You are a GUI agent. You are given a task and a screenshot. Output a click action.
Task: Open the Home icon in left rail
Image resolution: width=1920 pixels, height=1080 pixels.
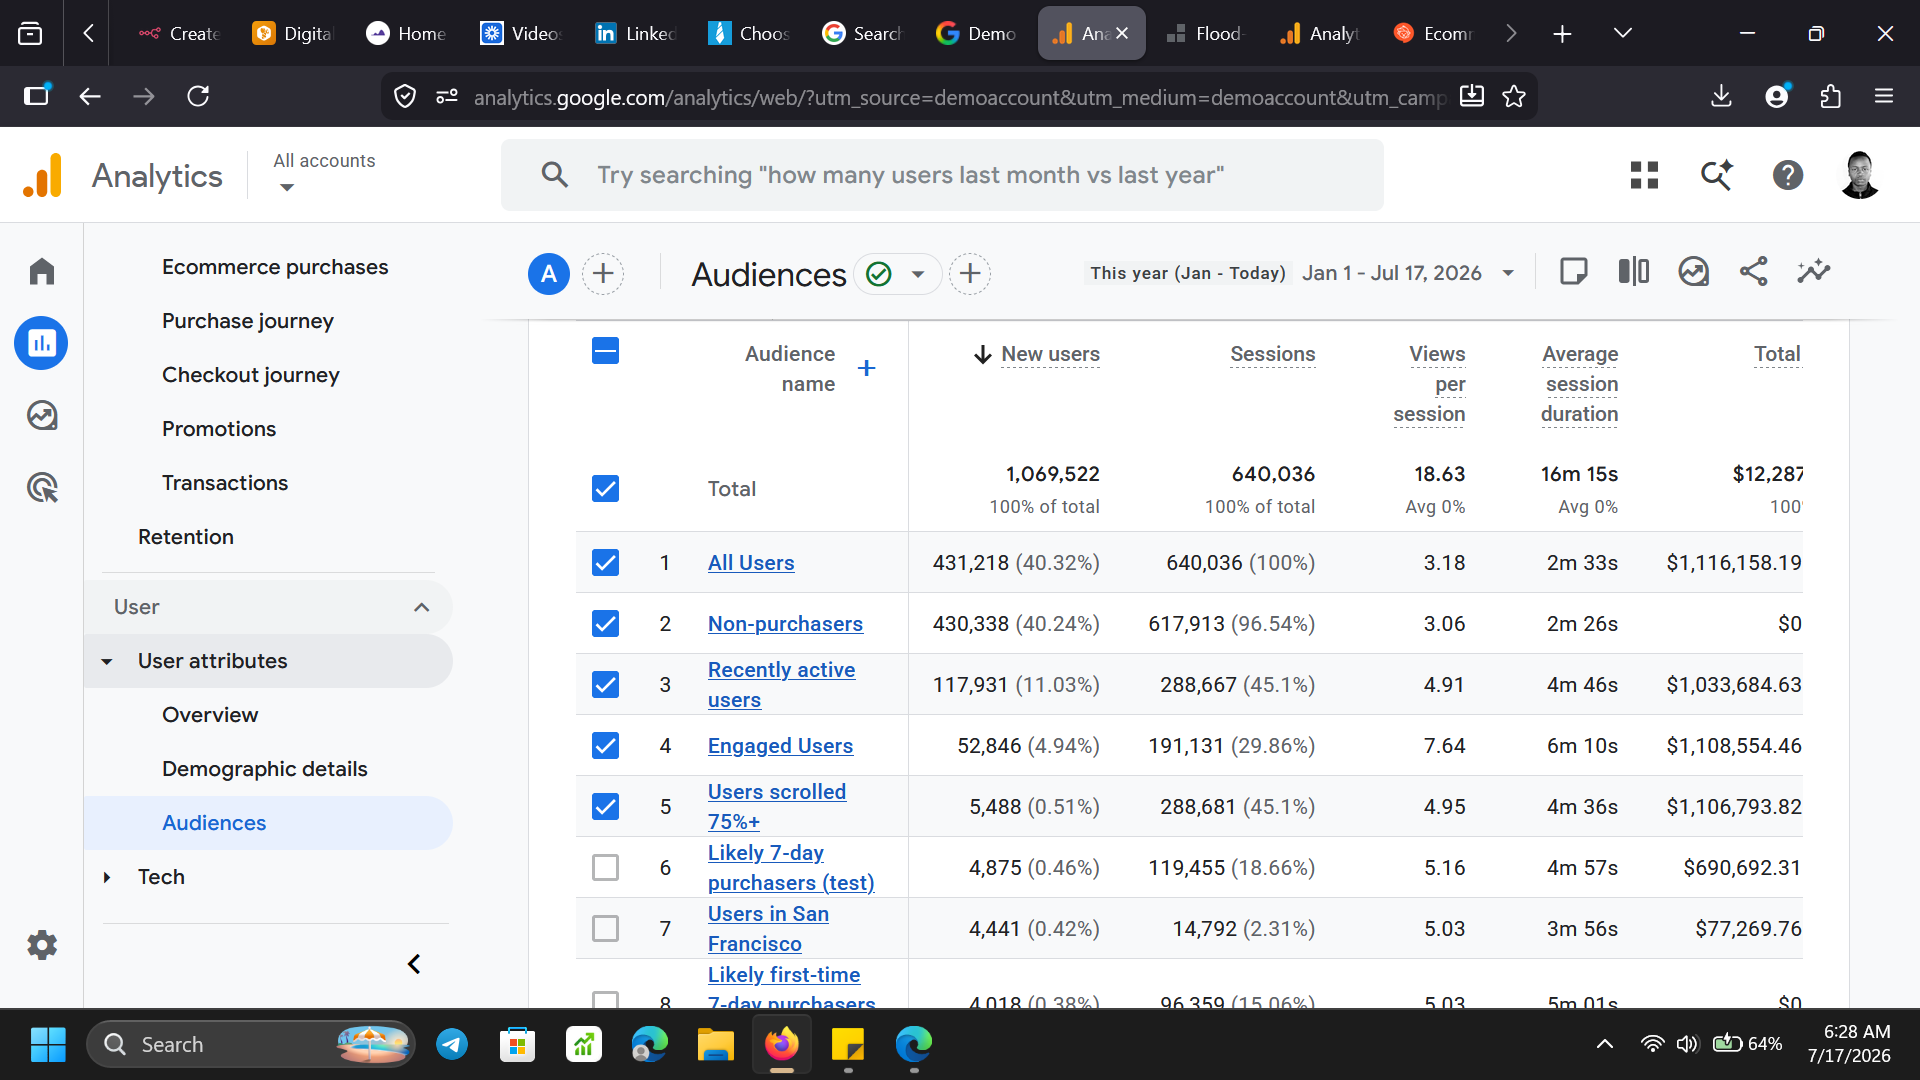(42, 271)
